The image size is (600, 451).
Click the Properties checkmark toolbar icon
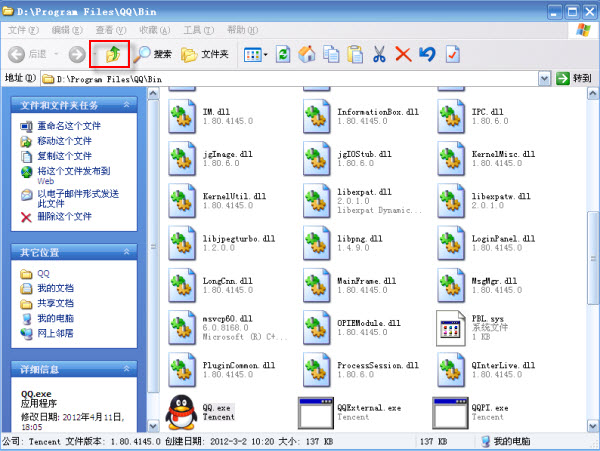pos(452,54)
